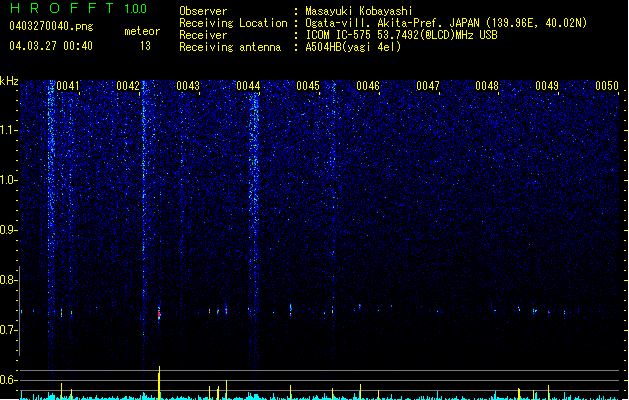Click the 0044 time marker
The image size is (629, 400).
tap(248, 86)
